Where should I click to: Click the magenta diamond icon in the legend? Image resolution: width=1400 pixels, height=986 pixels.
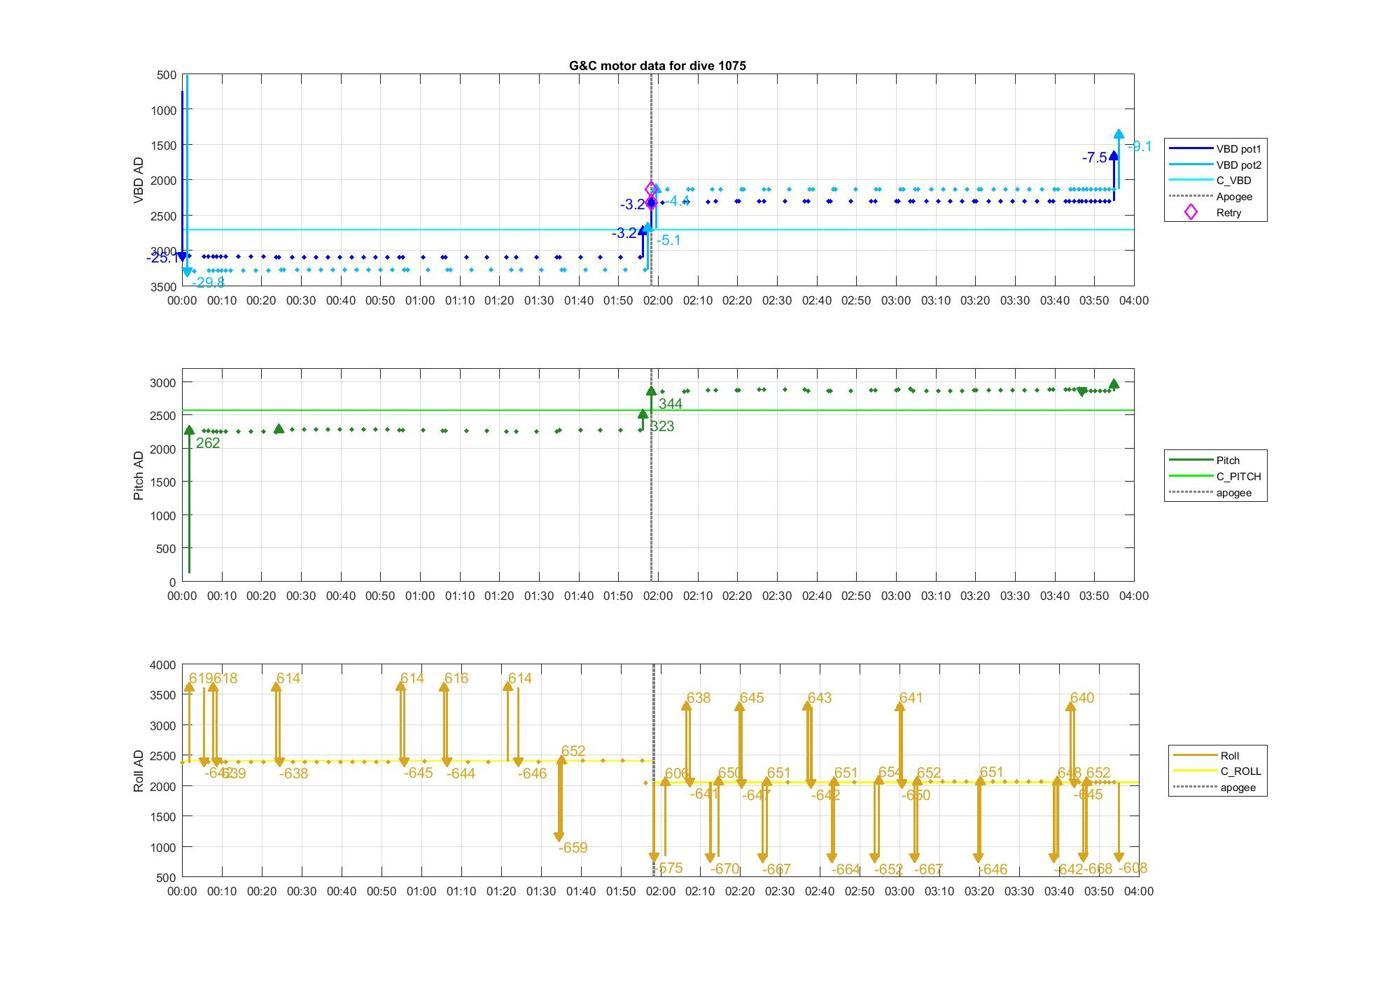click(1190, 212)
